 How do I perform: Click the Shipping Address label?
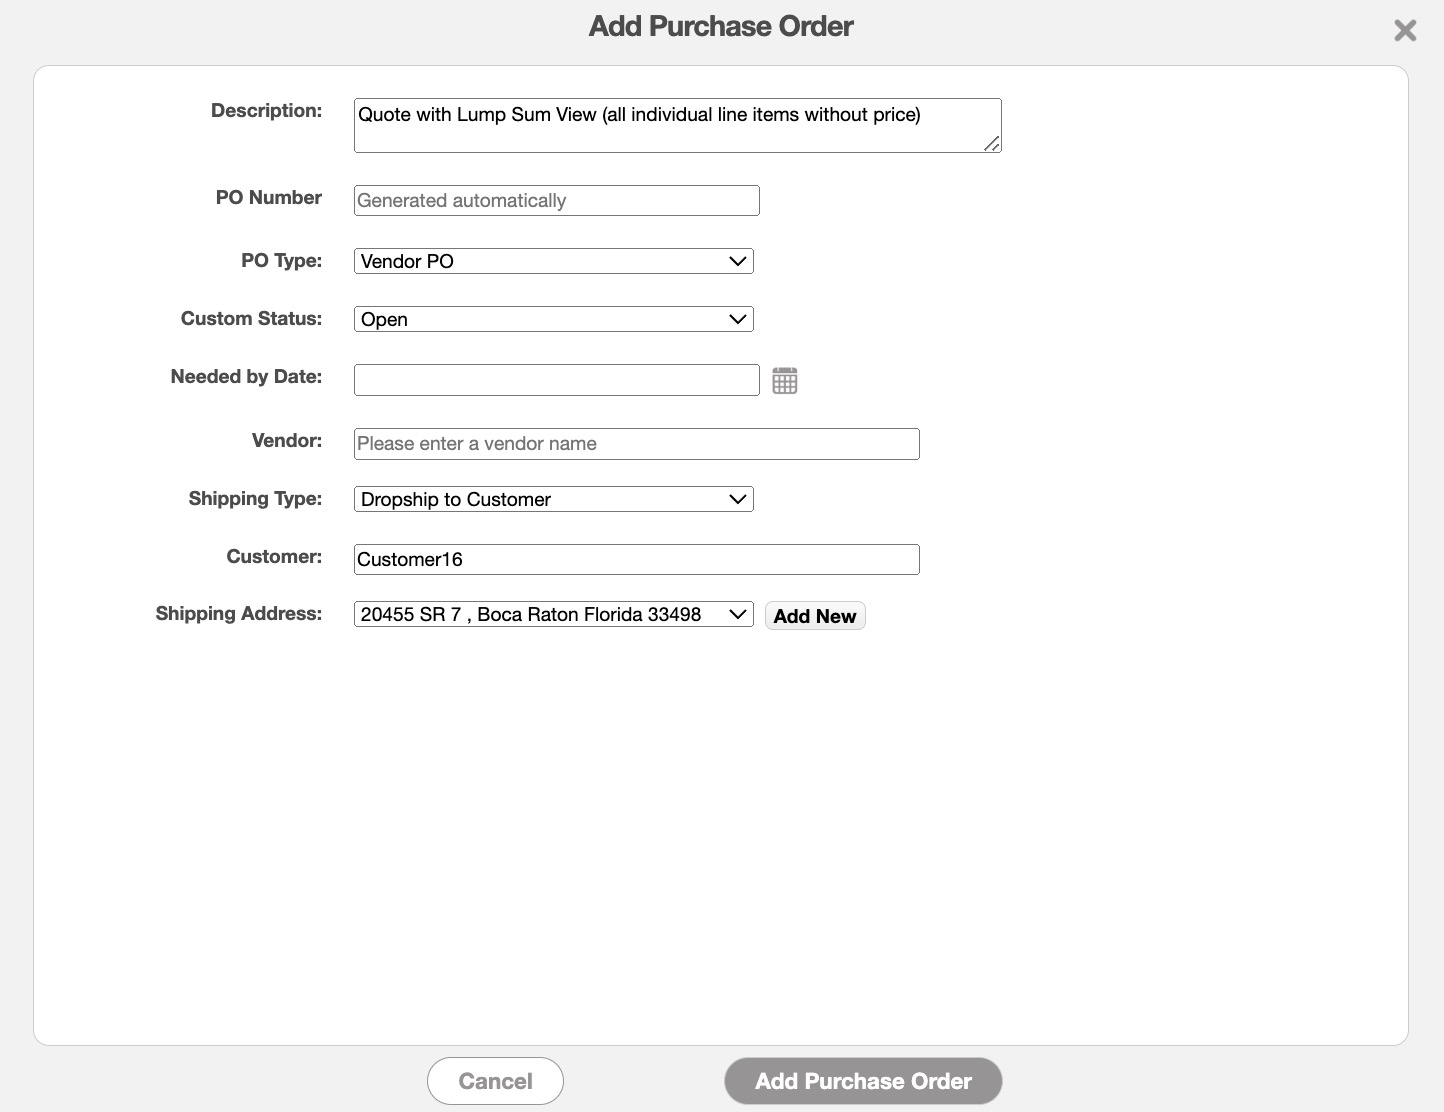click(x=239, y=614)
